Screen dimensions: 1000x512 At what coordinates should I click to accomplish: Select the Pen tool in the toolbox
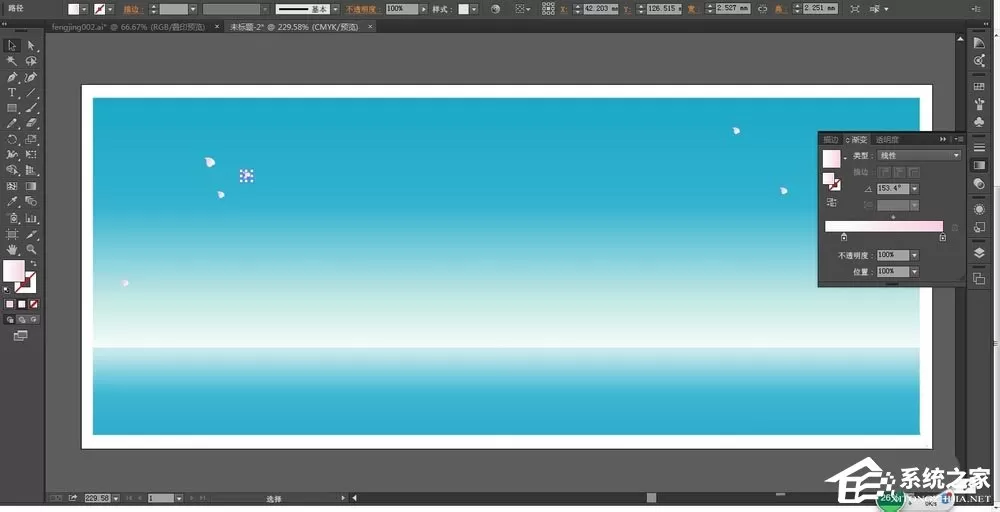pyautogui.click(x=11, y=77)
